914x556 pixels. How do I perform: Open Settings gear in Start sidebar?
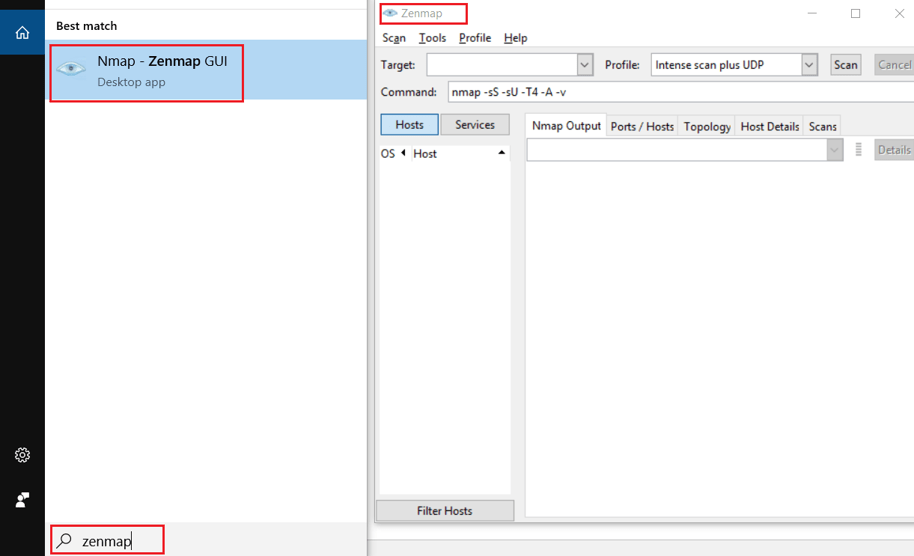click(22, 455)
